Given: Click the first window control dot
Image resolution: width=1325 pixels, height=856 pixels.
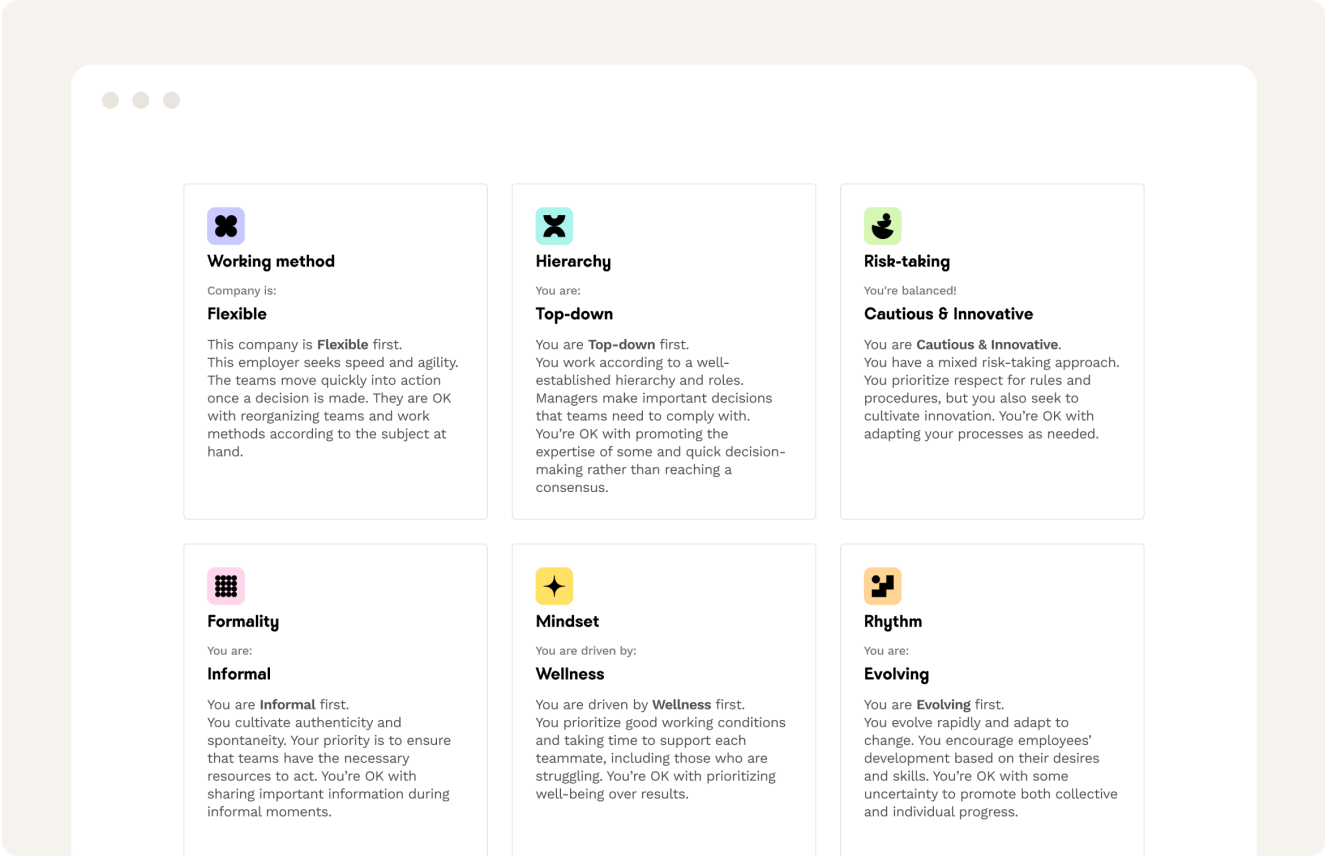Looking at the screenshot, I should [x=110, y=100].
